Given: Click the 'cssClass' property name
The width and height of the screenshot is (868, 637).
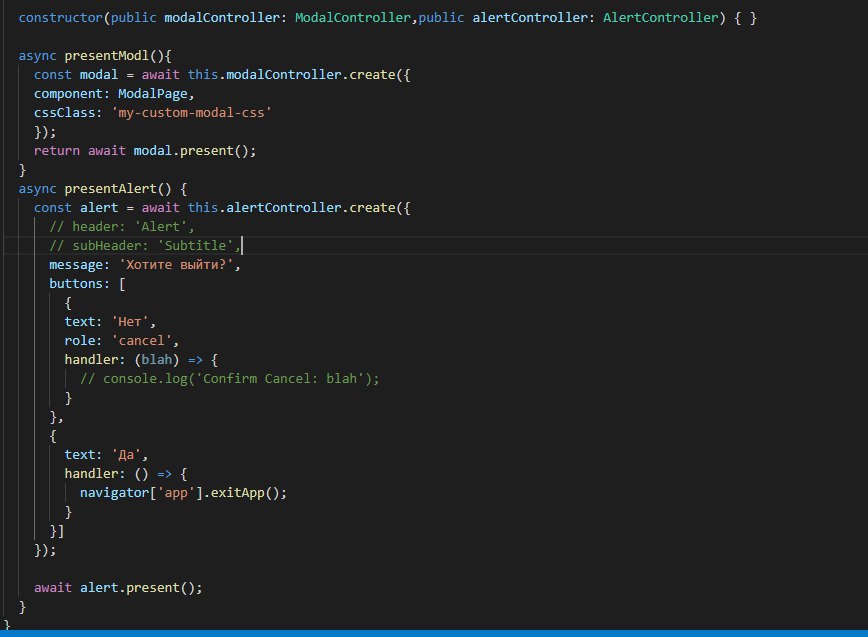Looking at the screenshot, I should pyautogui.click(x=65, y=113).
